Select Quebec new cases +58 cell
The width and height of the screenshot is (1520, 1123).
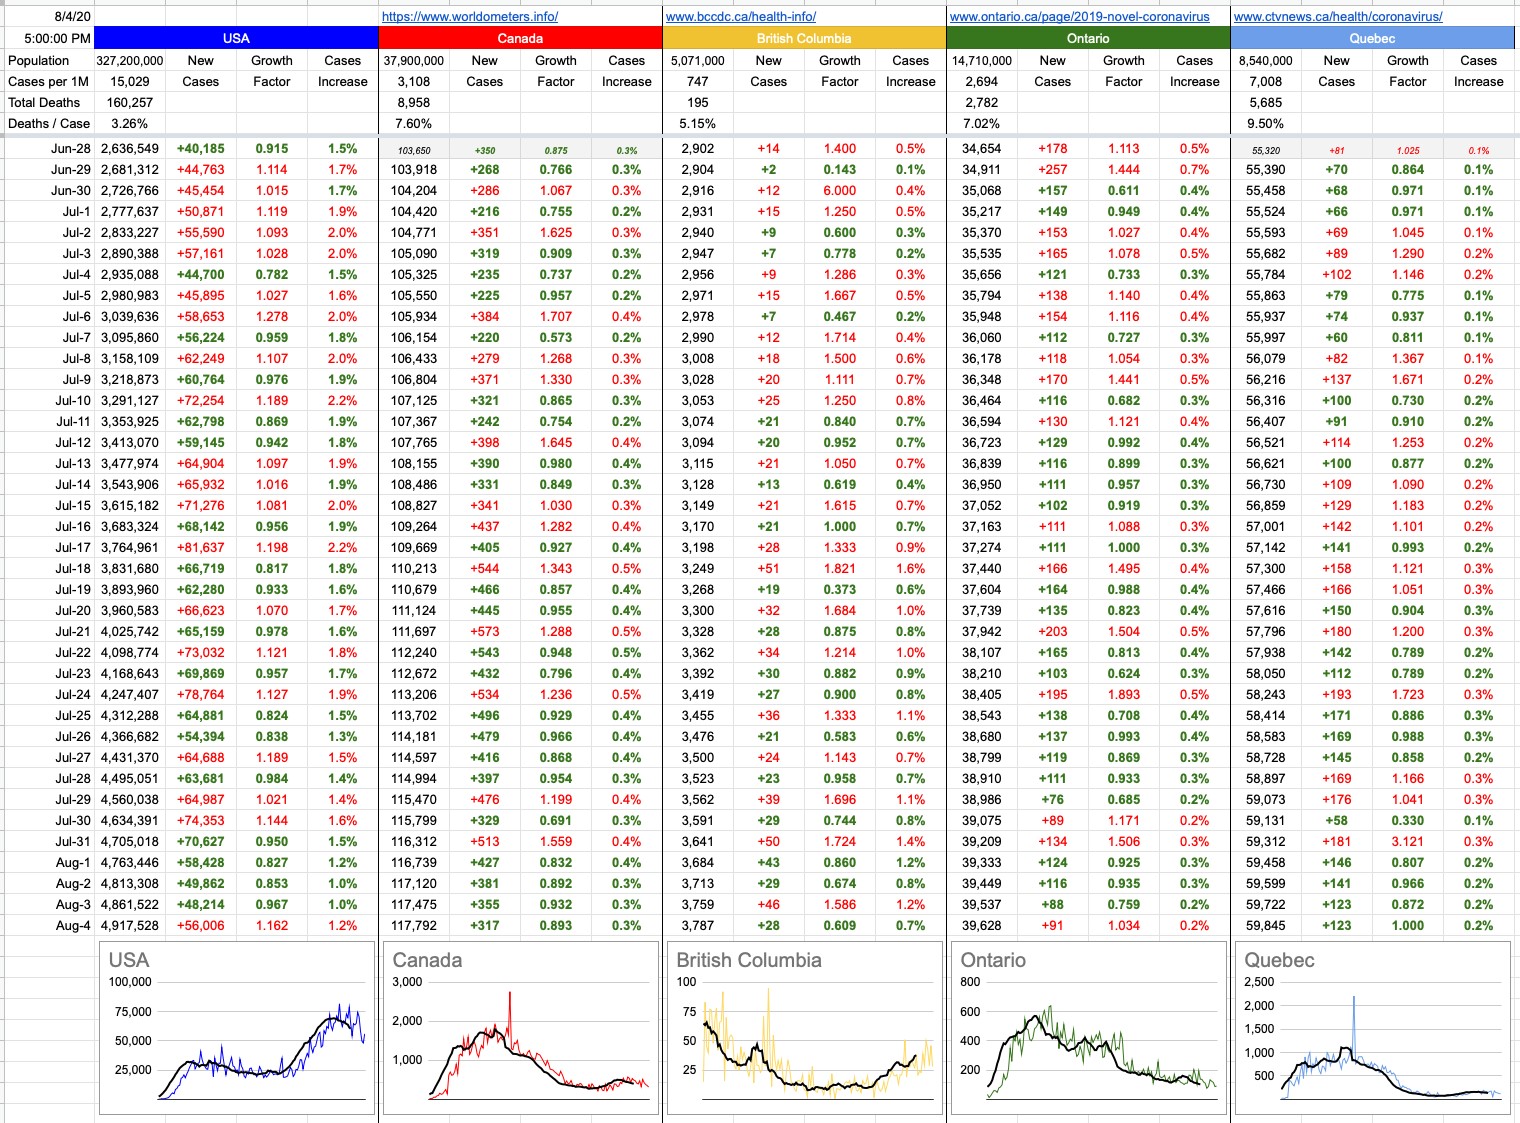[x=1337, y=820]
